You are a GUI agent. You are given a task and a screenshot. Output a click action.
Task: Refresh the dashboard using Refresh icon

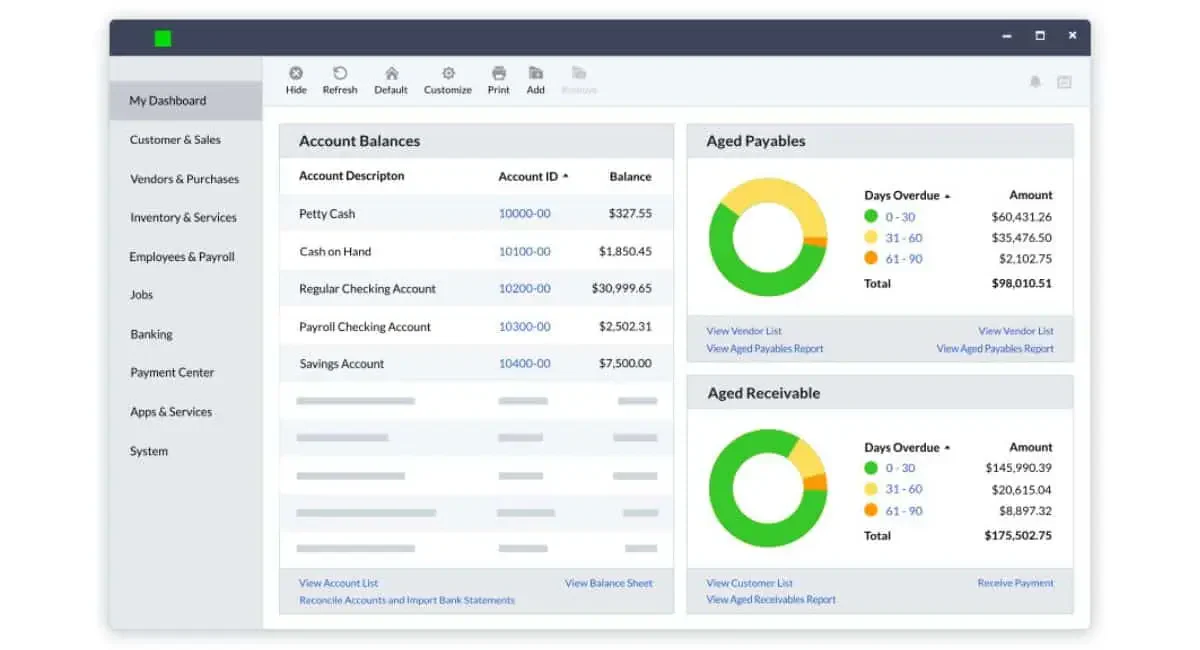[x=340, y=73]
